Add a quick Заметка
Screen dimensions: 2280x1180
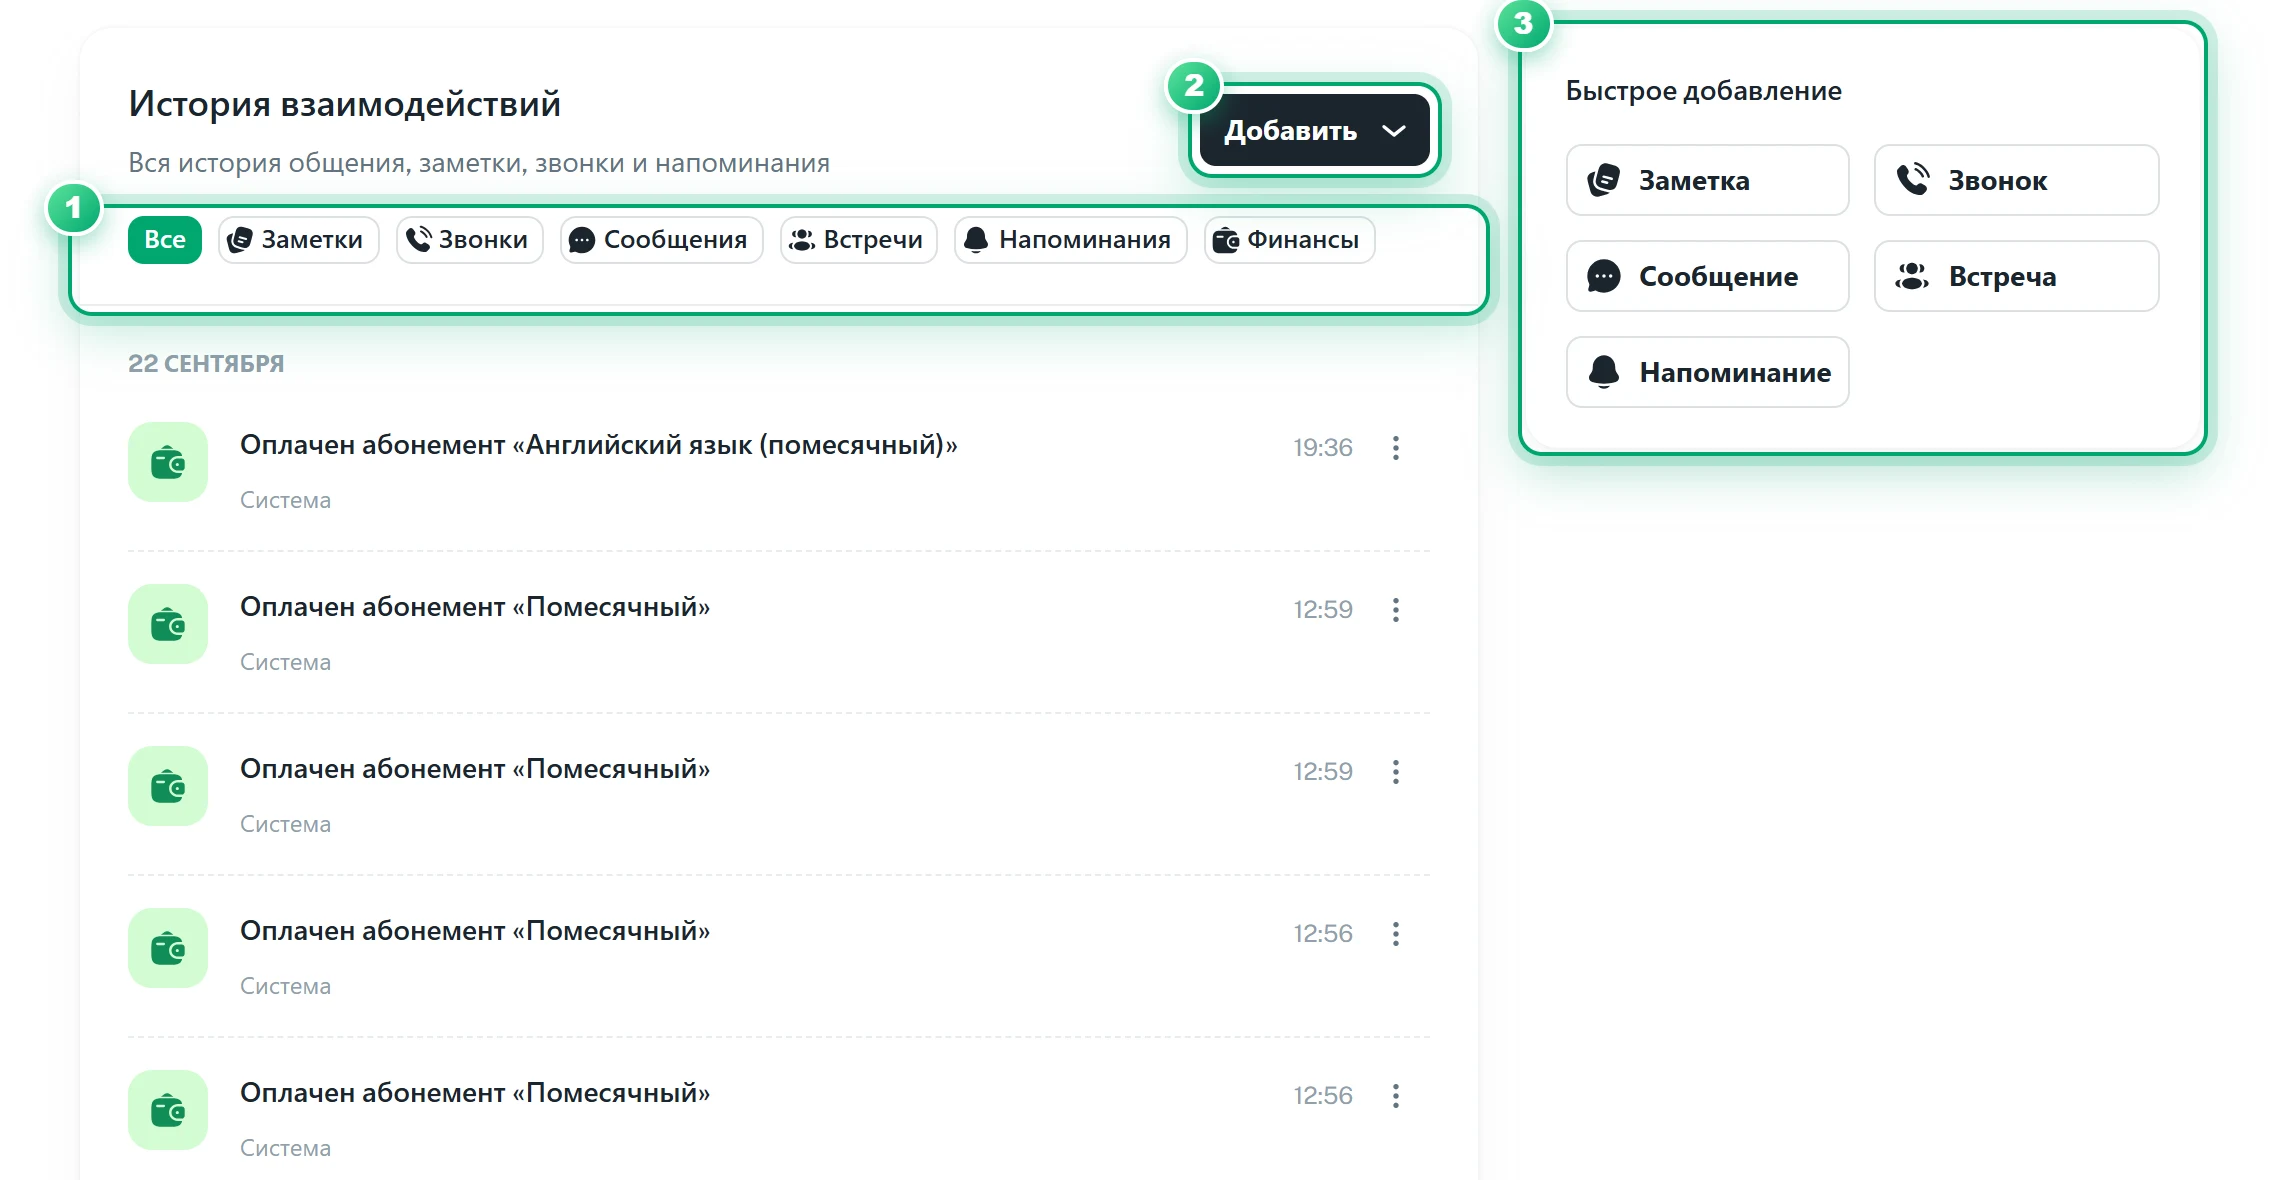1707,180
